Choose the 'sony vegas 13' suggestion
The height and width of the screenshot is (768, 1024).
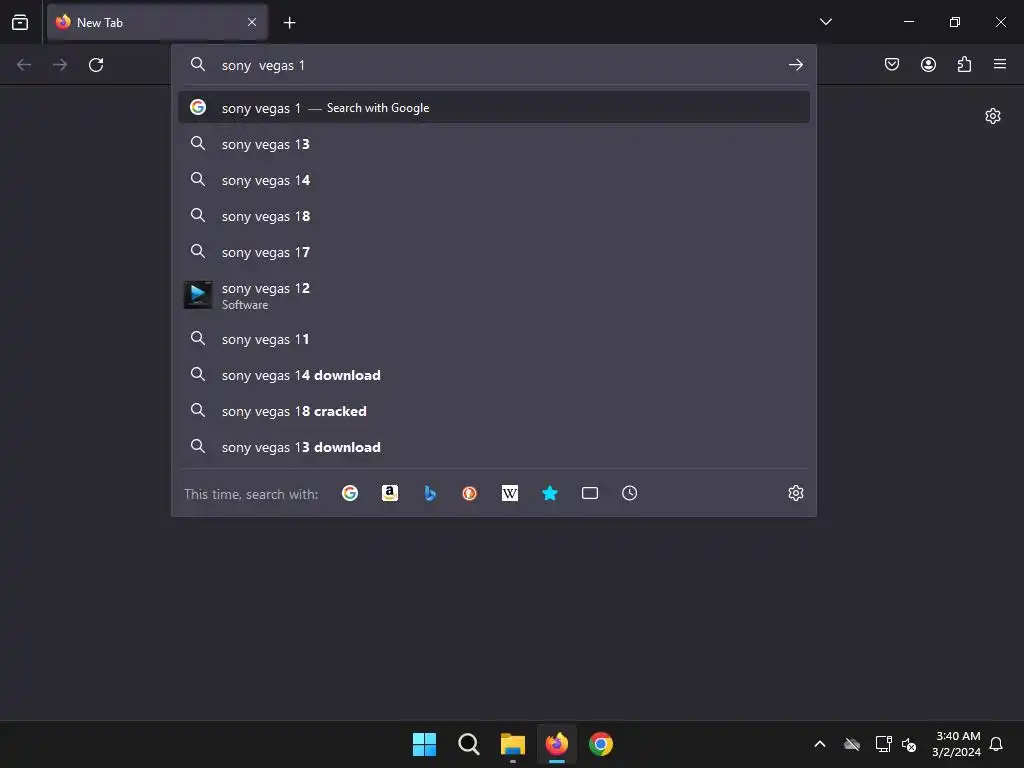pos(494,144)
